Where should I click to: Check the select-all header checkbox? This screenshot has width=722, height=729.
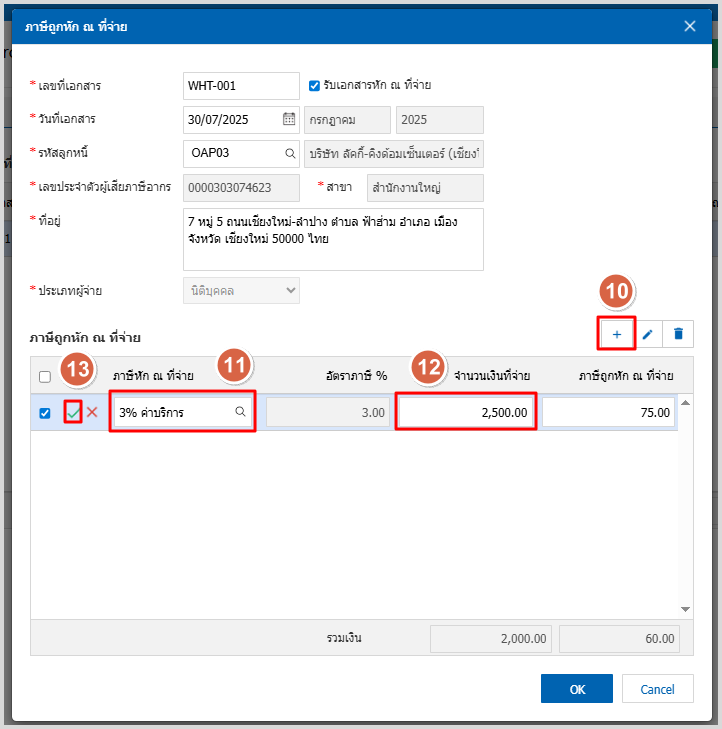point(45,377)
